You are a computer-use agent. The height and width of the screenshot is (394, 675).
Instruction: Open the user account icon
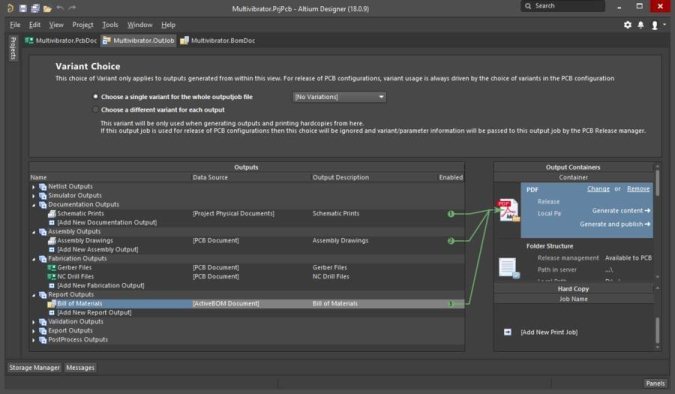point(654,25)
